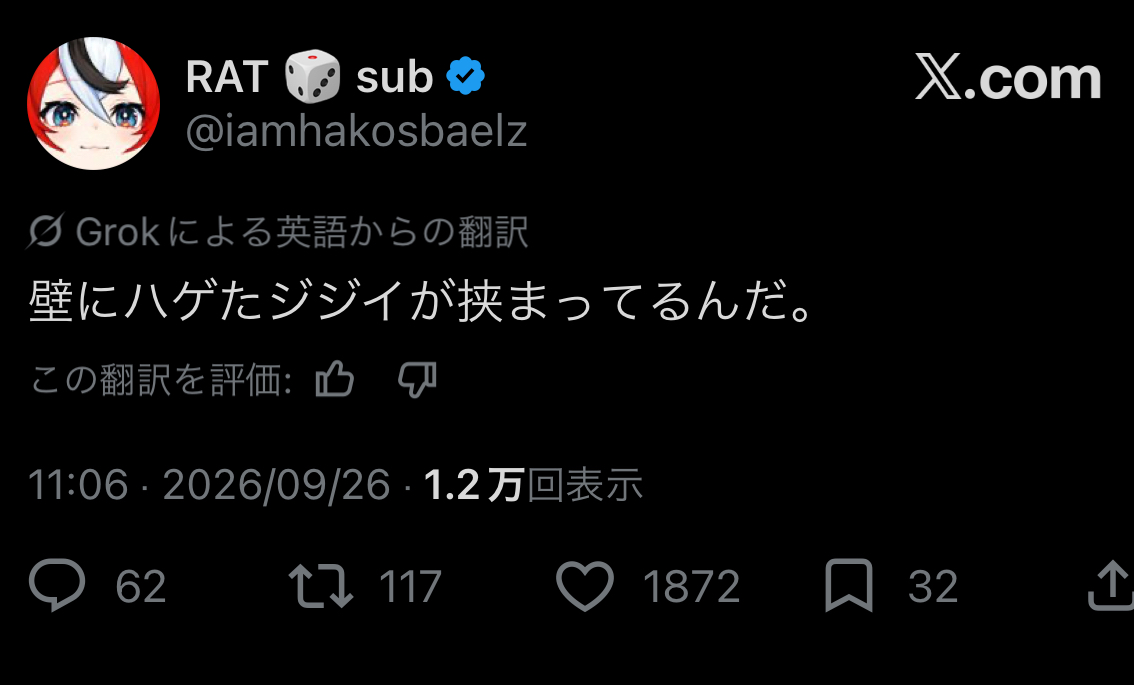Open the share upload icon
The height and width of the screenshot is (685, 1134).
point(1112,585)
